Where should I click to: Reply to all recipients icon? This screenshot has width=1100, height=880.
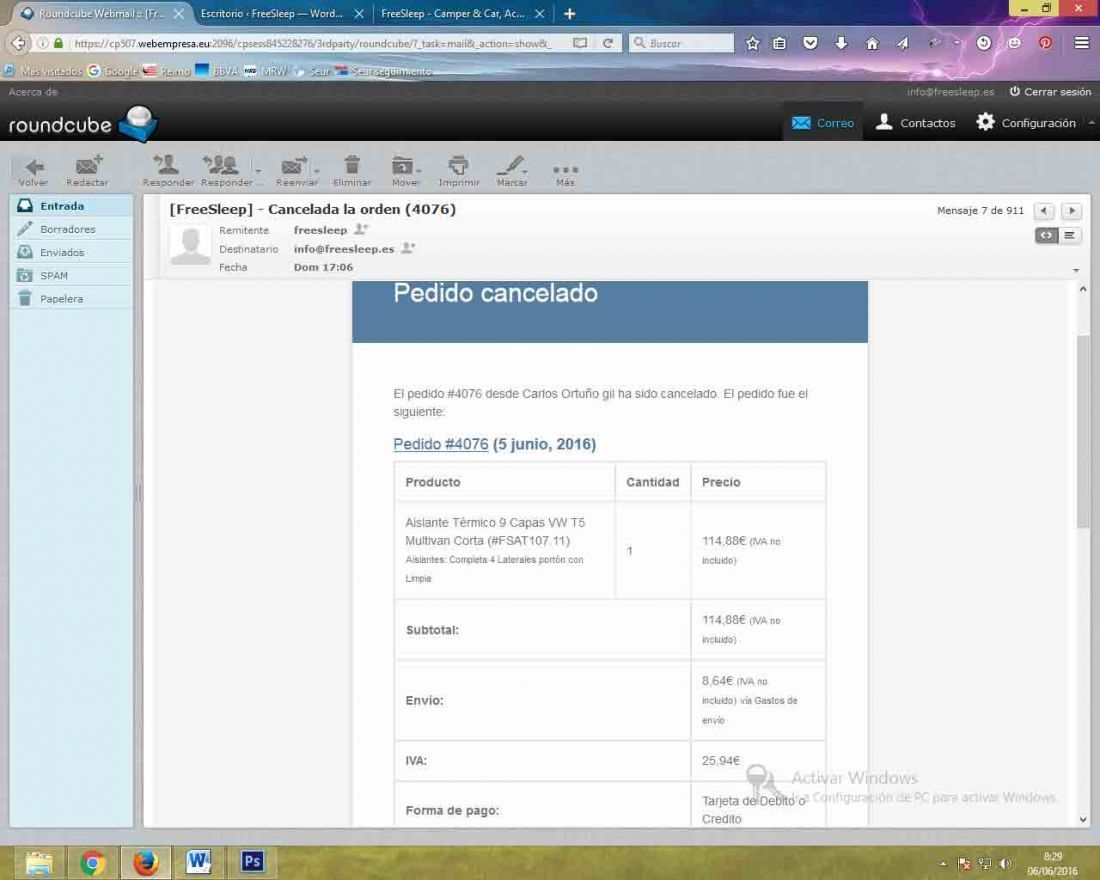(222, 165)
